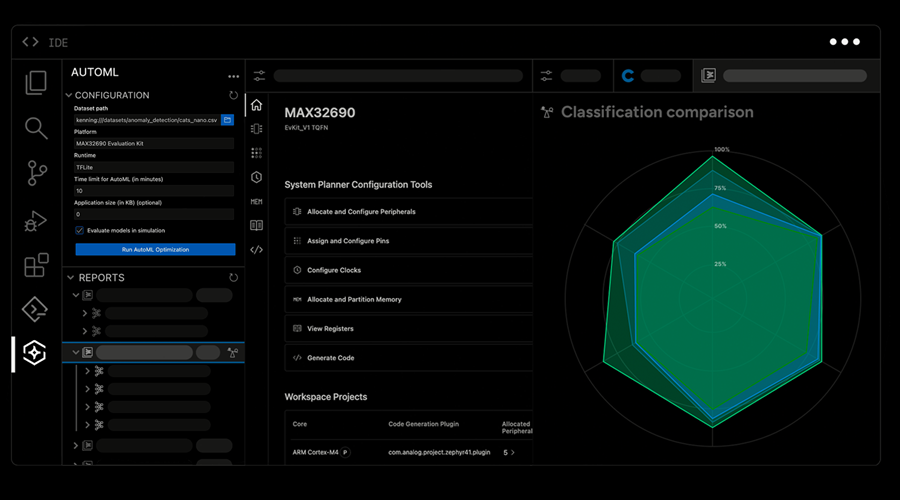Click the MAX32690 heading
This screenshot has width=900, height=500.
(x=320, y=113)
